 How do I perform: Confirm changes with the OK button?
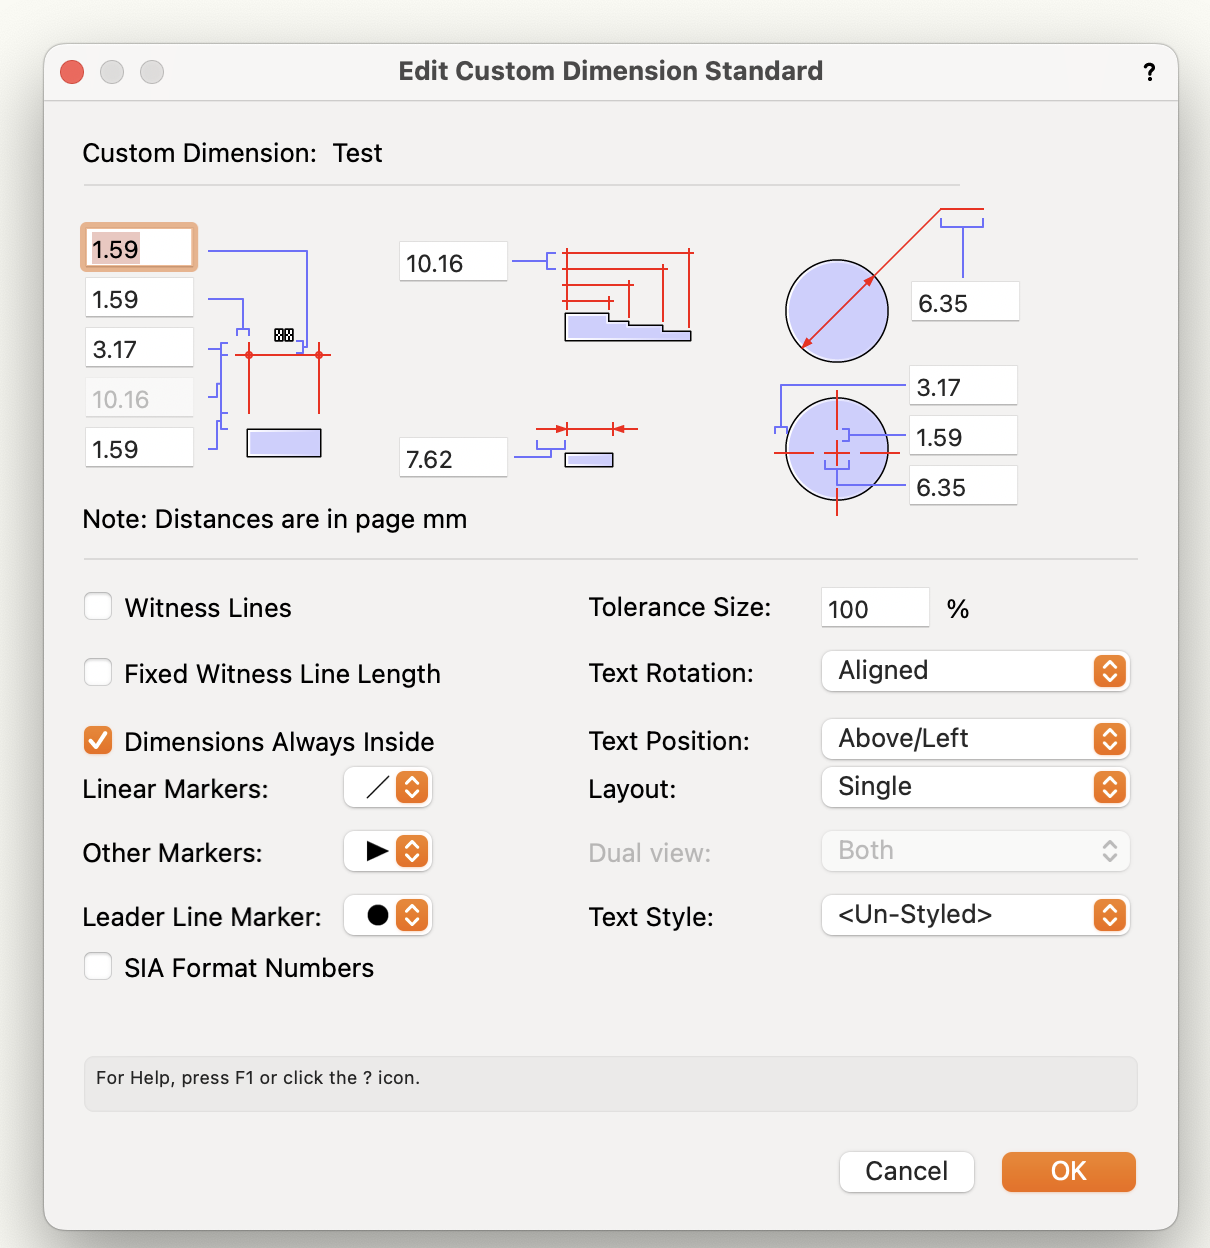(1068, 1171)
